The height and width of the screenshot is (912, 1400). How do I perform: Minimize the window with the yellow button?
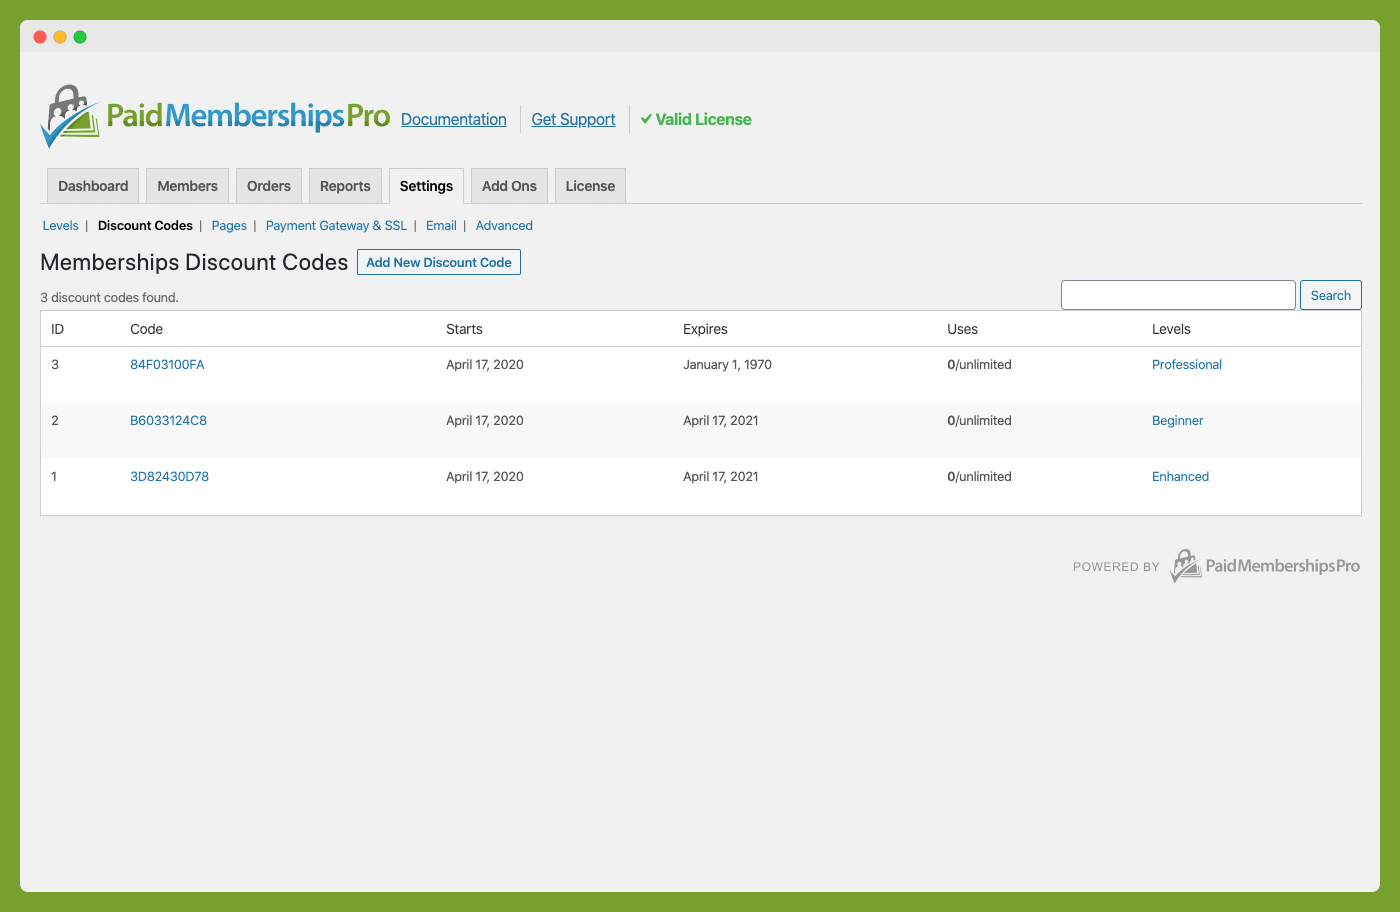[x=60, y=37]
